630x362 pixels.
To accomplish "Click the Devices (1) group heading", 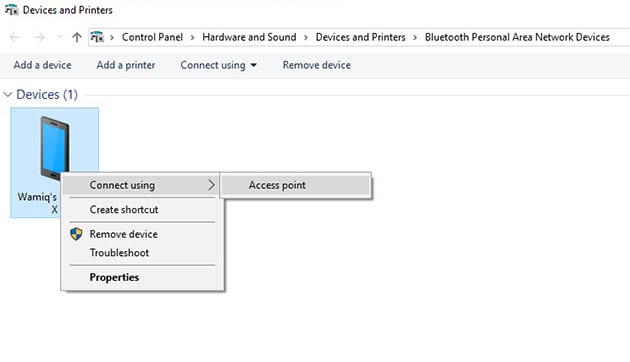I will point(47,95).
